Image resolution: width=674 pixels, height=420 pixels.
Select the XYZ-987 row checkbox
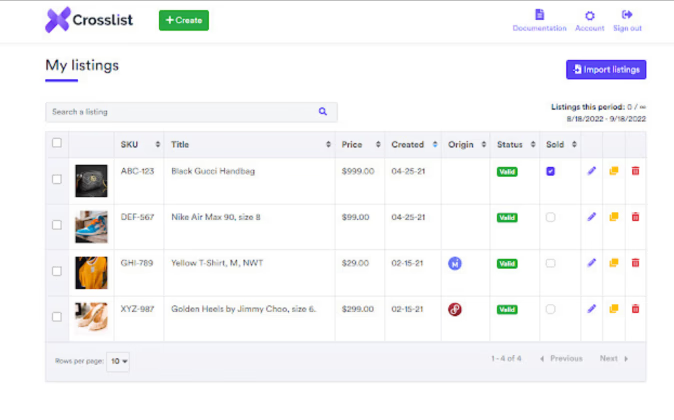pos(57,317)
